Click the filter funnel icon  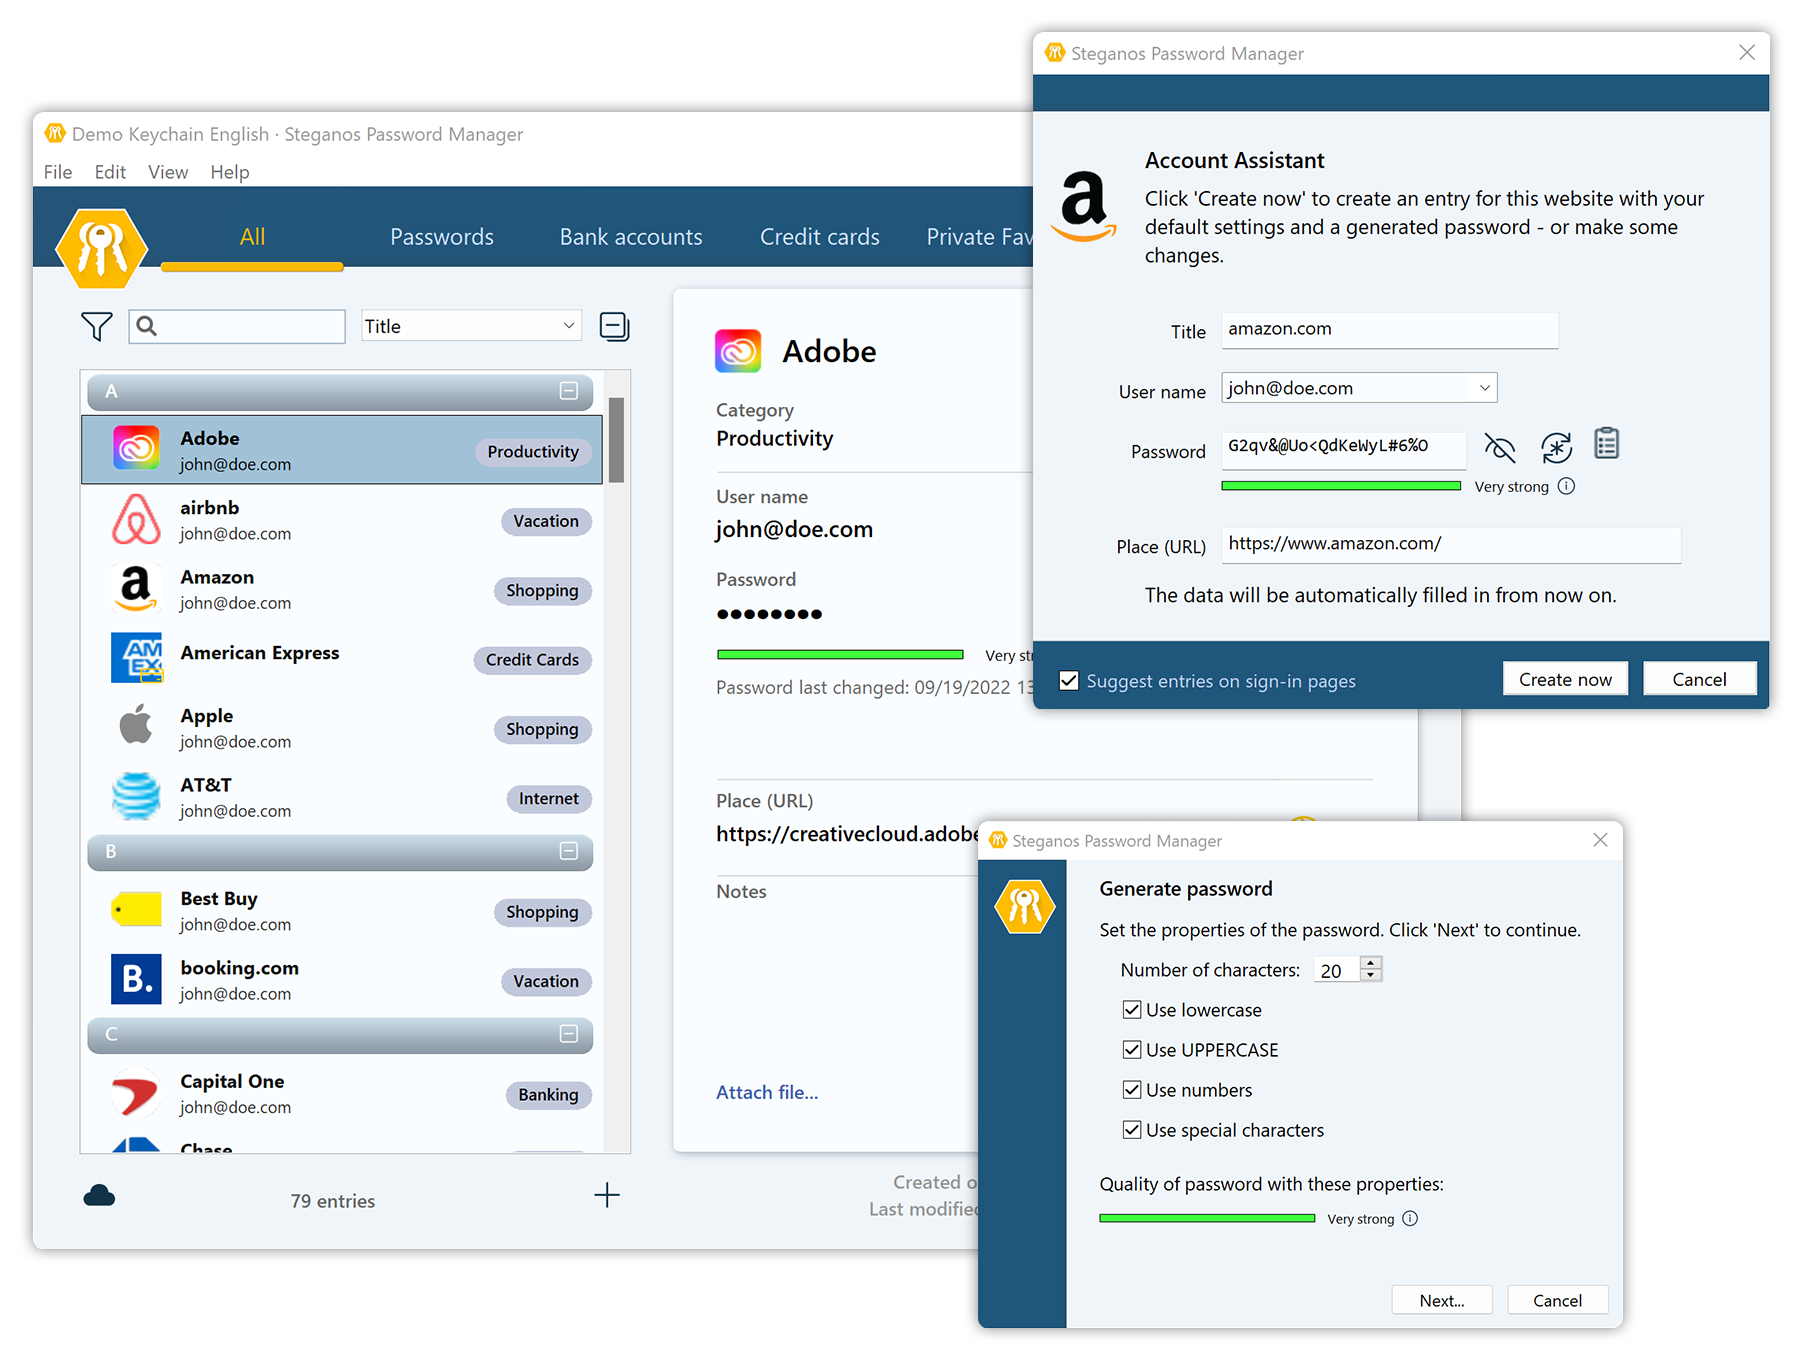pos(96,326)
